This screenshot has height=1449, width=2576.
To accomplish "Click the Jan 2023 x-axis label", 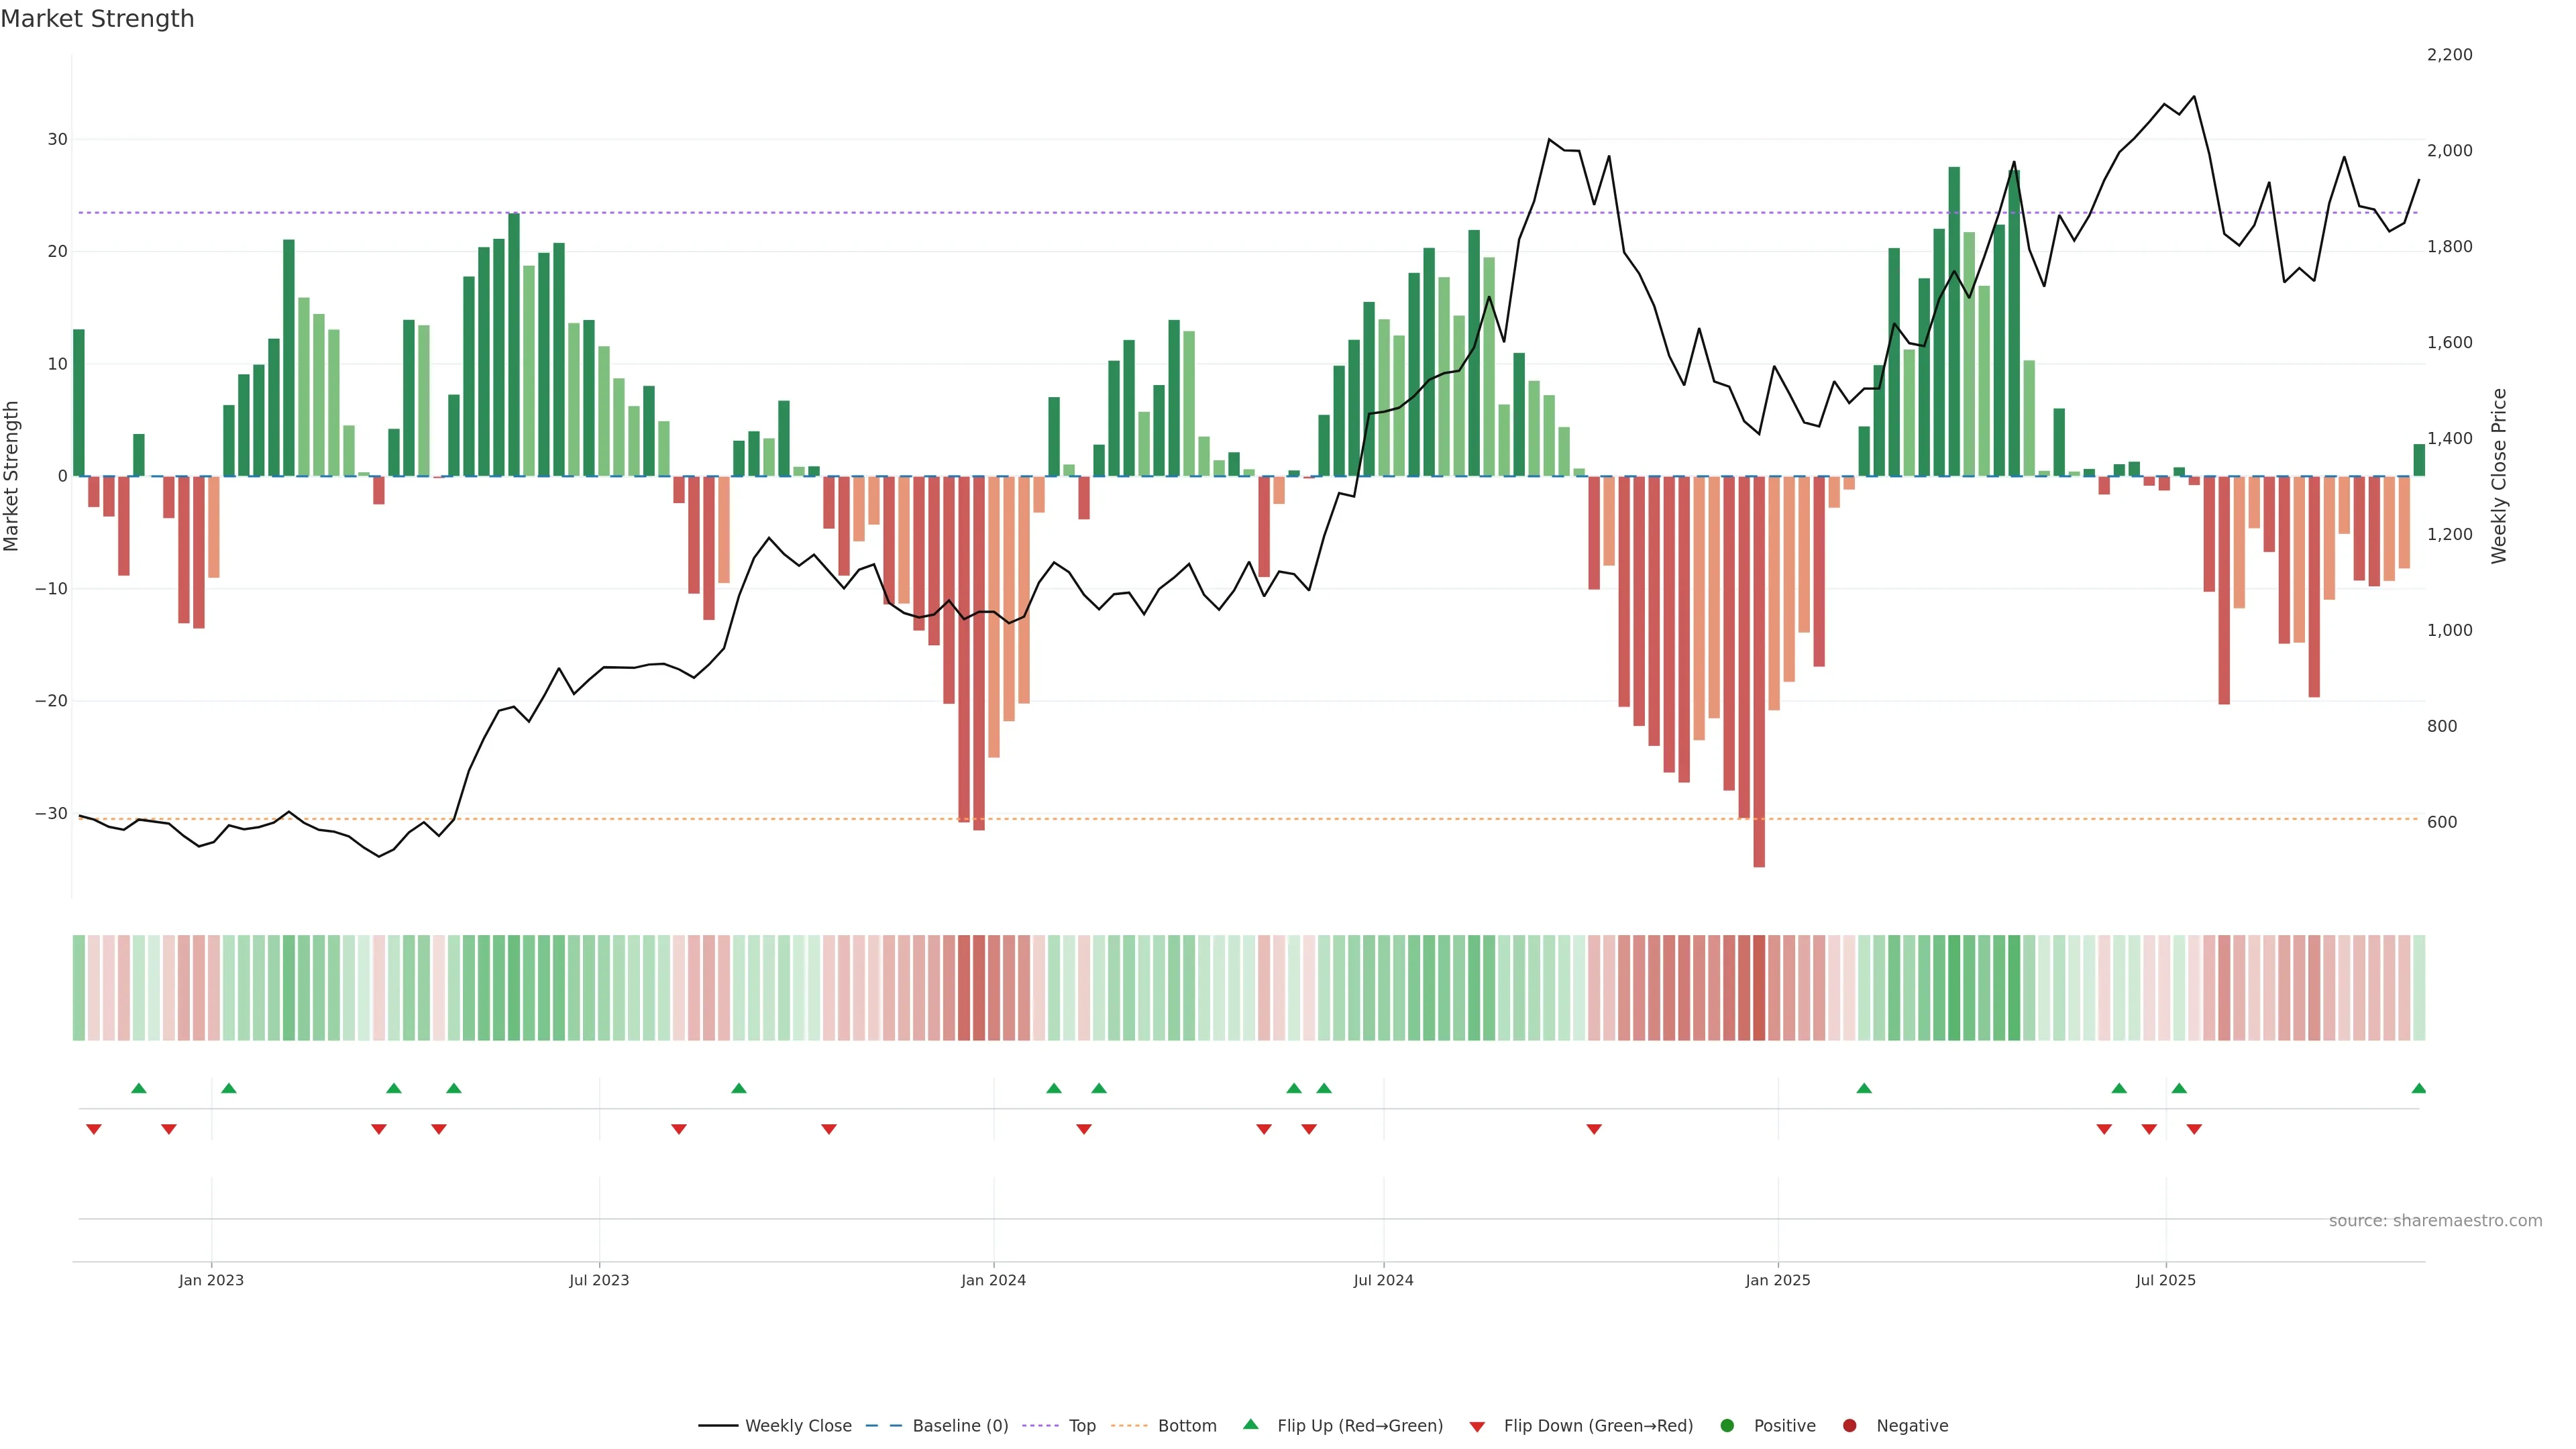I will (211, 1280).
